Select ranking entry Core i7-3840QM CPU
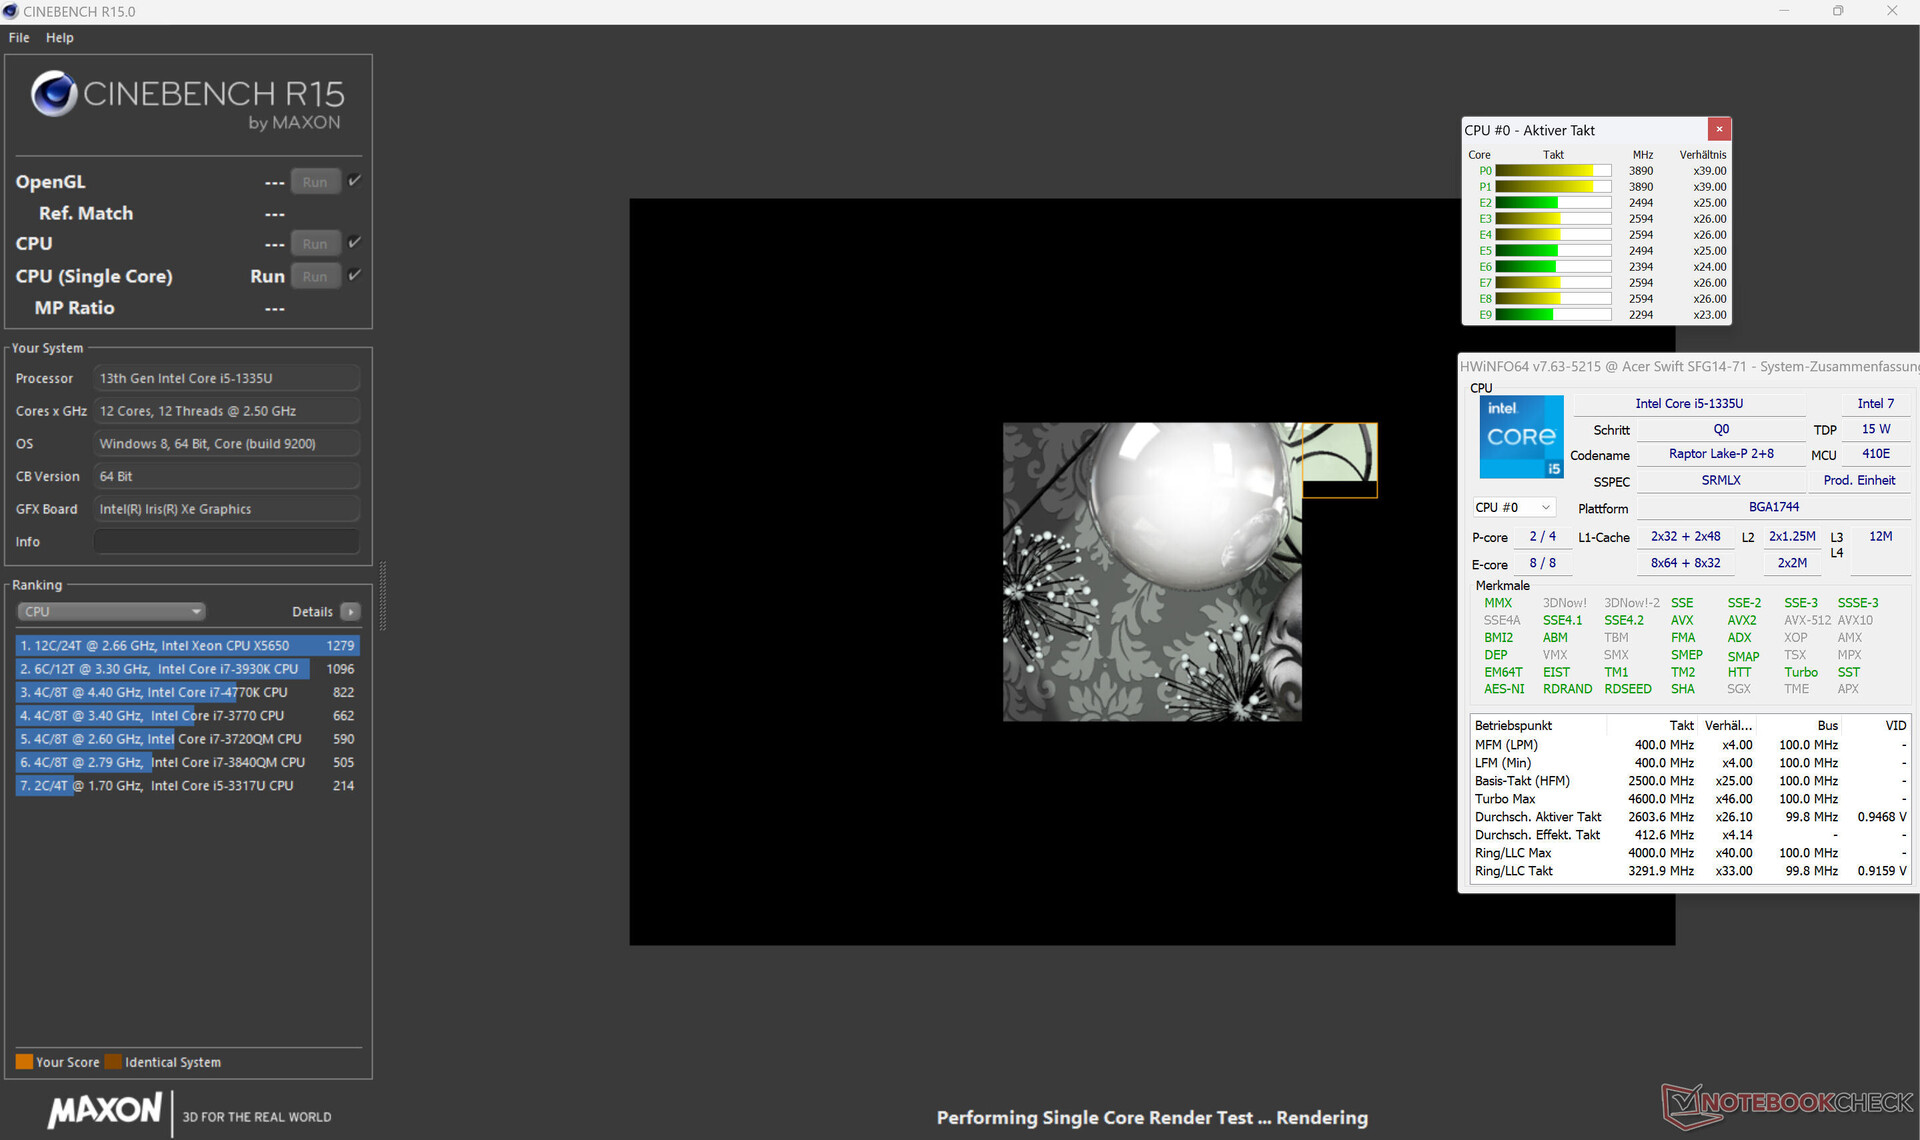Screen dimensions: 1920x1140 [187, 762]
